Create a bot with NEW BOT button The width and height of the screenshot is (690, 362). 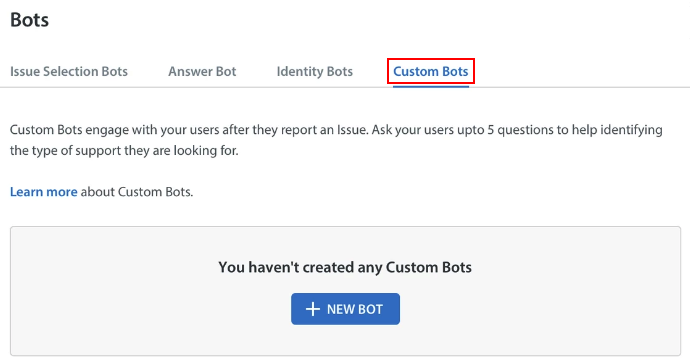(x=345, y=309)
